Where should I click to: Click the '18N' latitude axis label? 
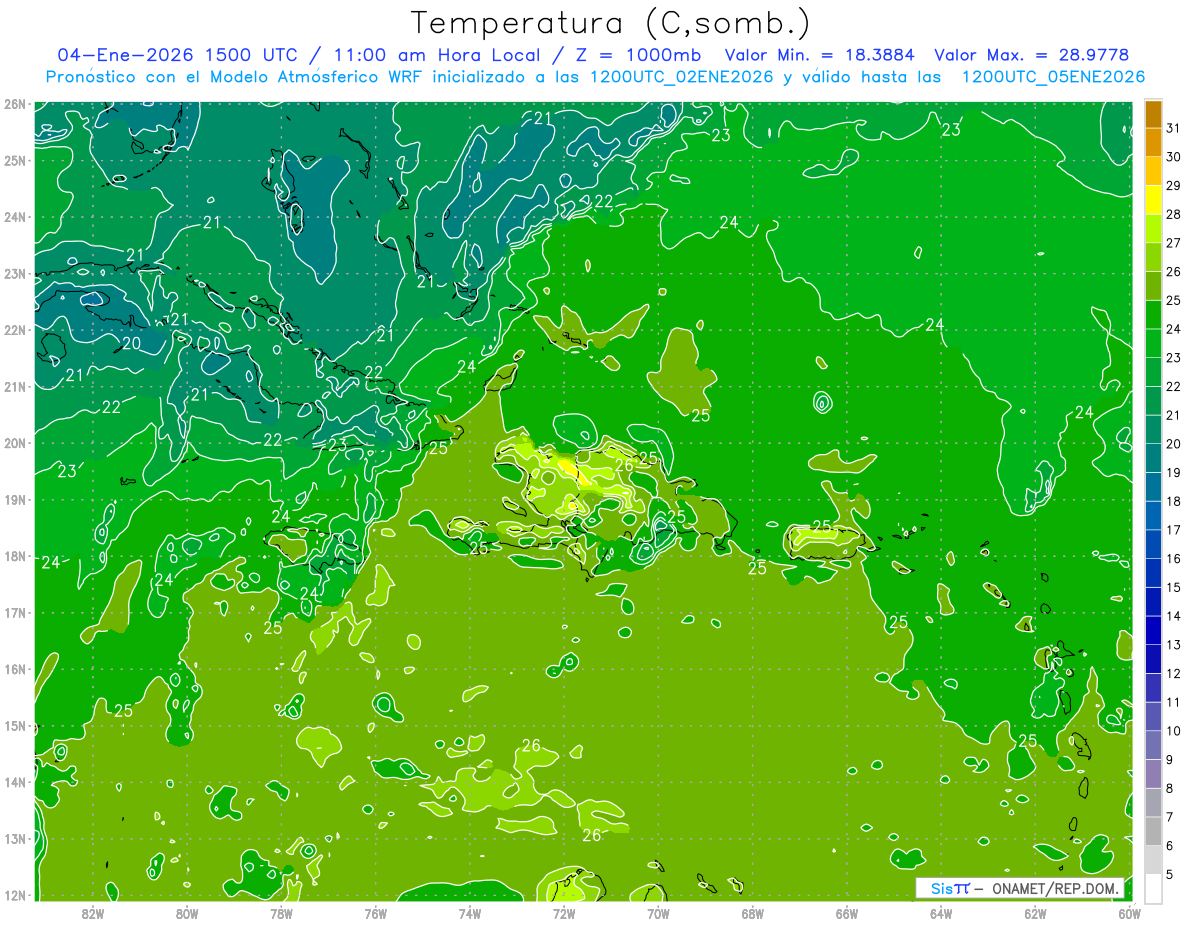click(14, 556)
